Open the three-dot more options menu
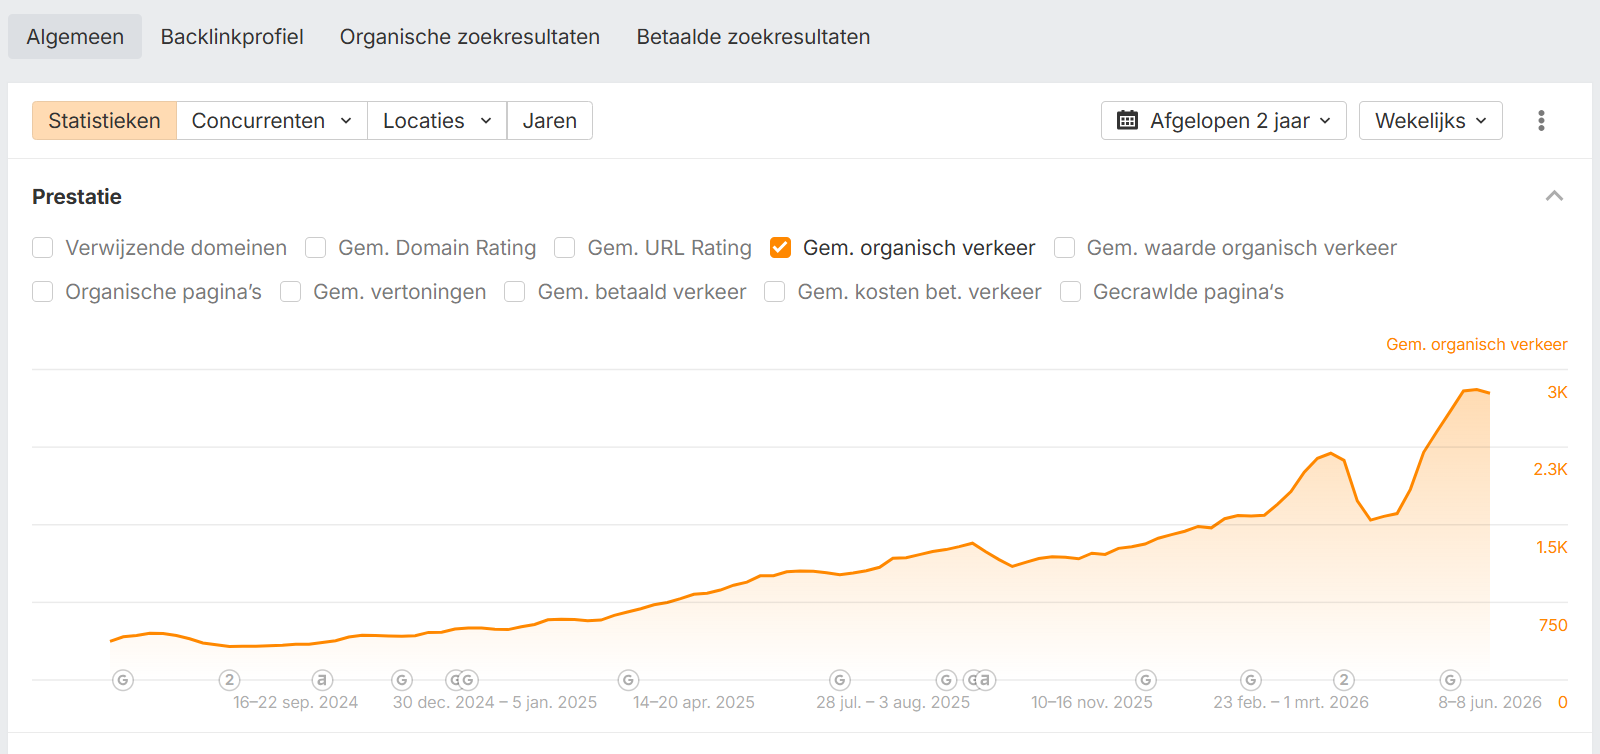This screenshot has height=754, width=1600. pyautogui.click(x=1541, y=121)
